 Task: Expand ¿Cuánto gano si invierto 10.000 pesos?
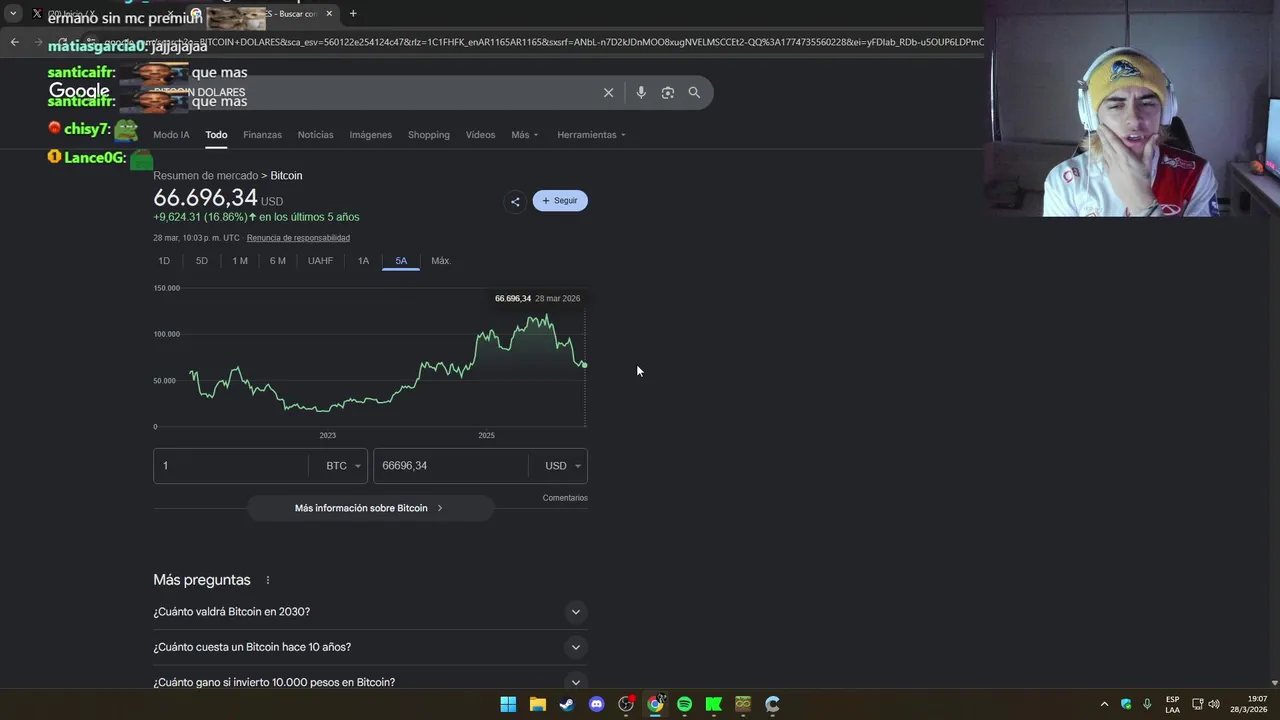(370, 681)
